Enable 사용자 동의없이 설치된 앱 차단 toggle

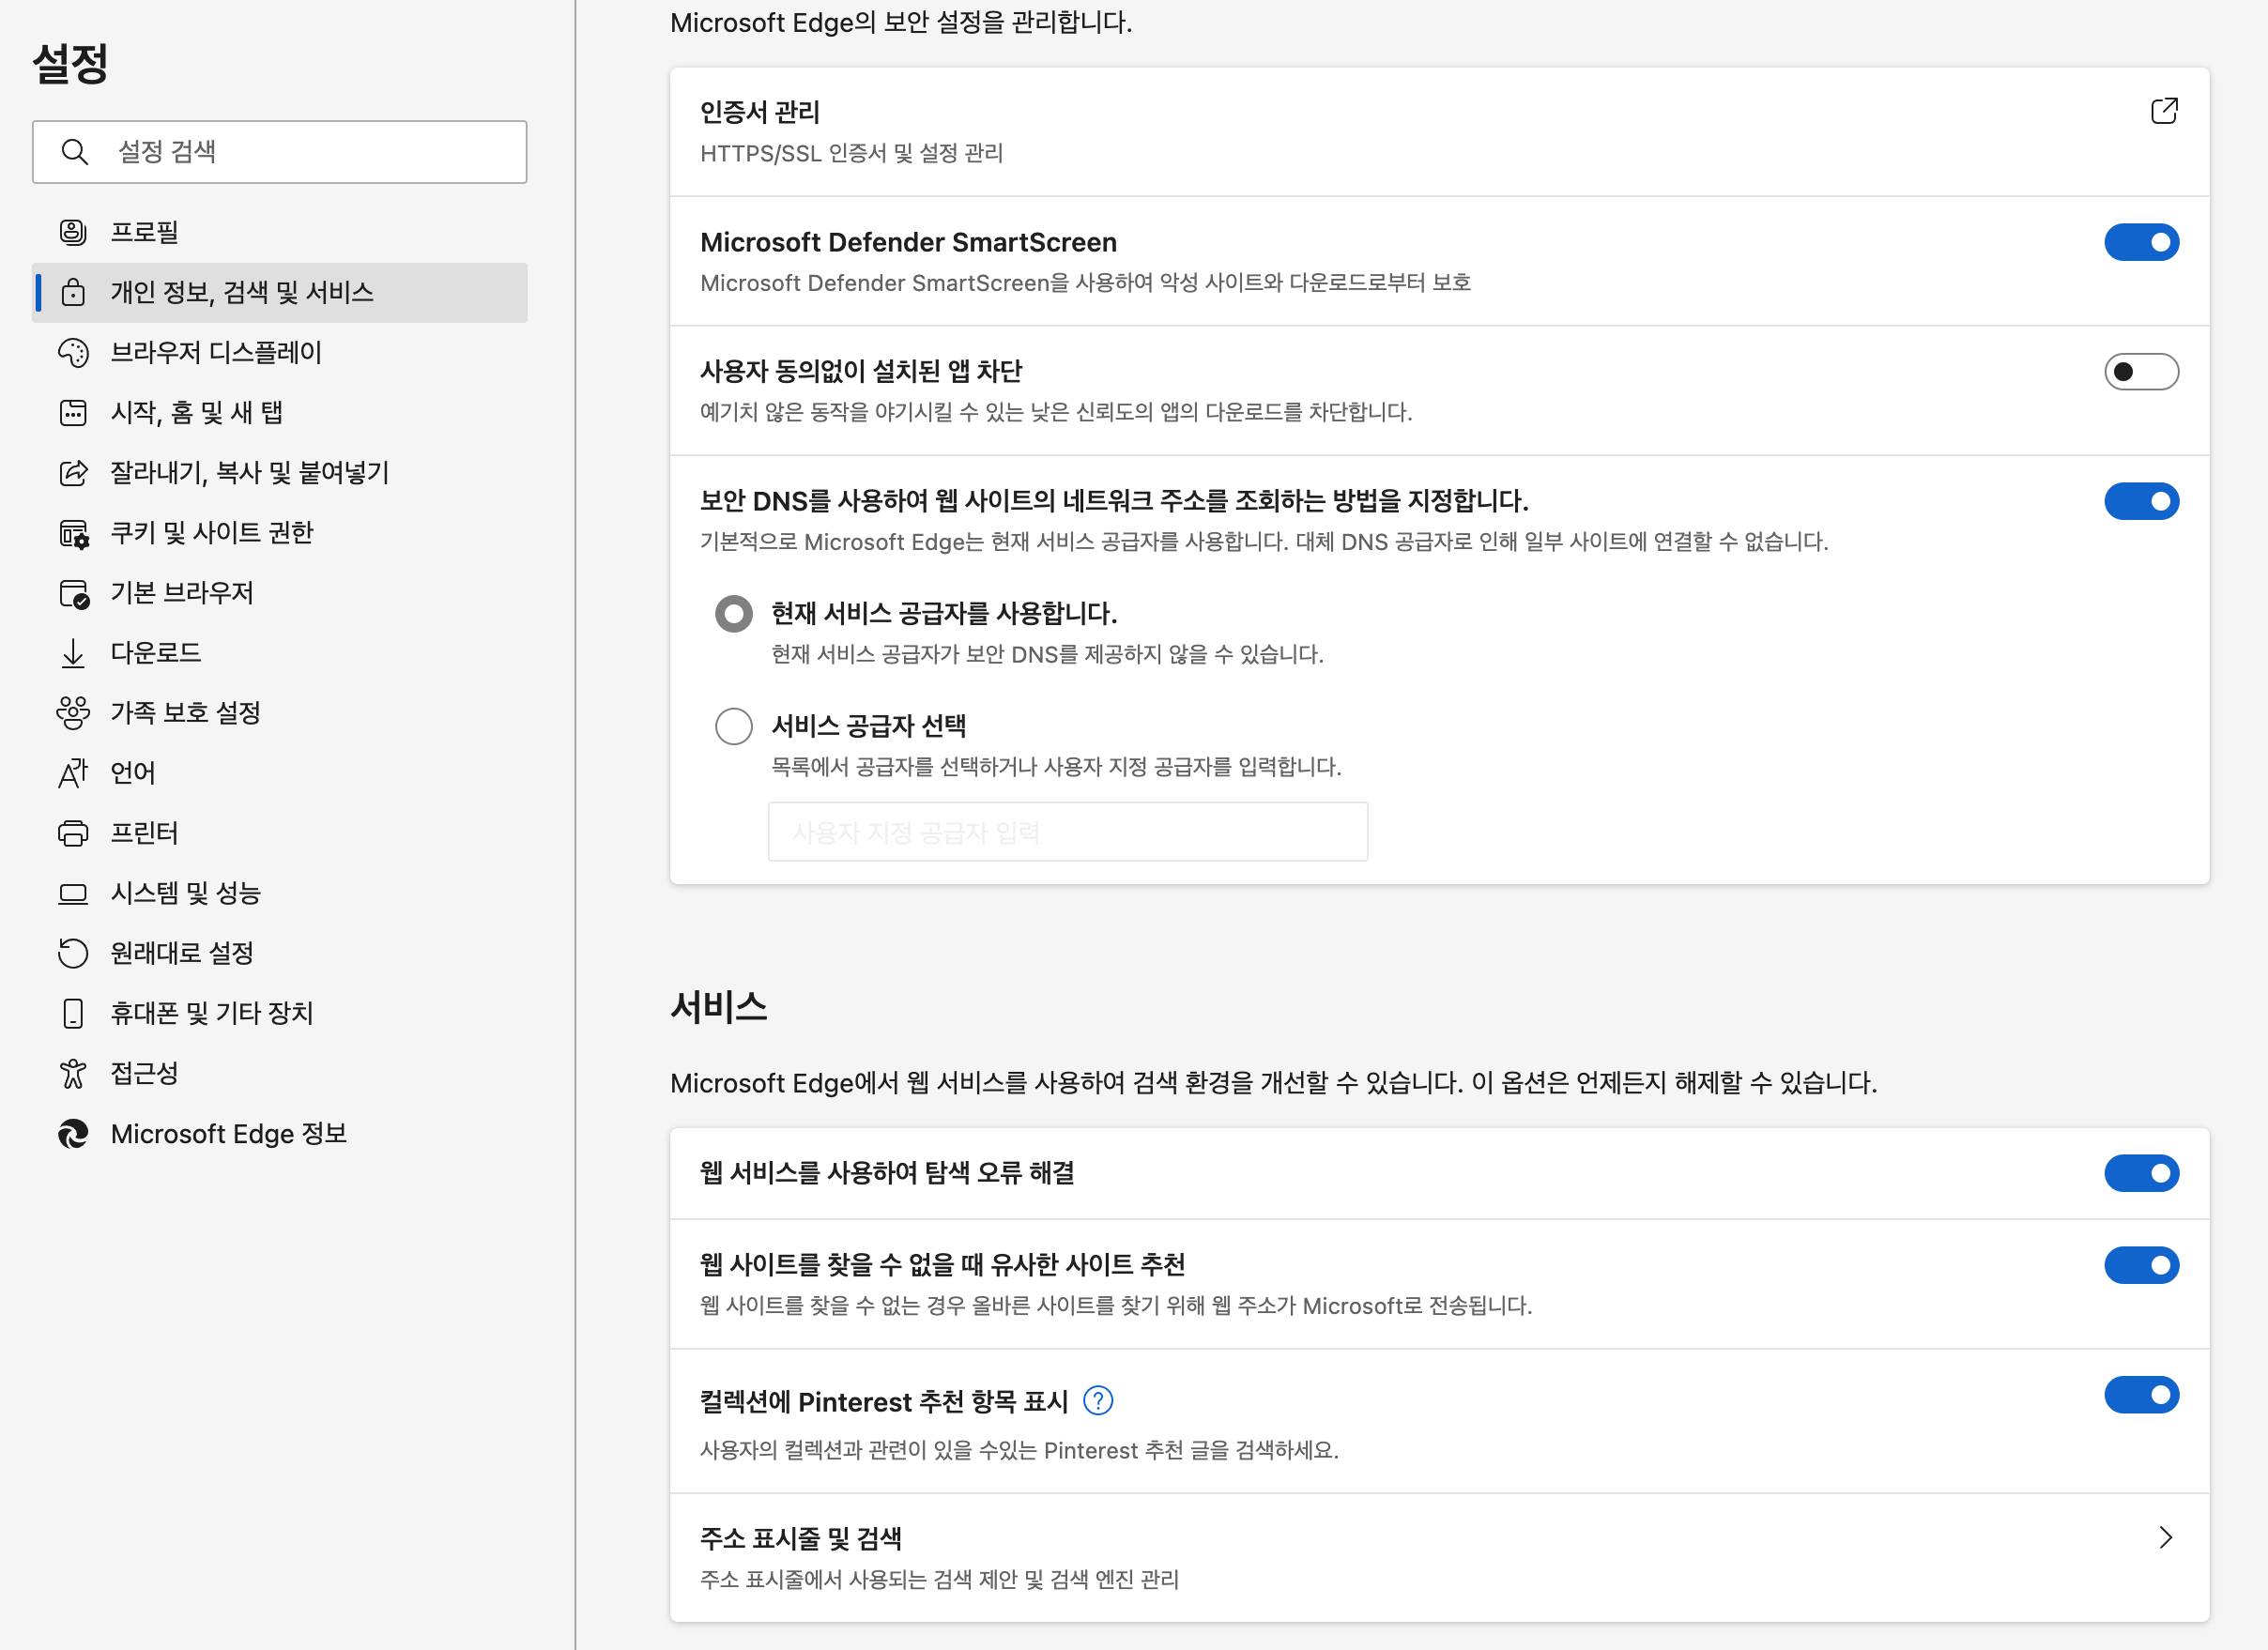coord(2141,372)
